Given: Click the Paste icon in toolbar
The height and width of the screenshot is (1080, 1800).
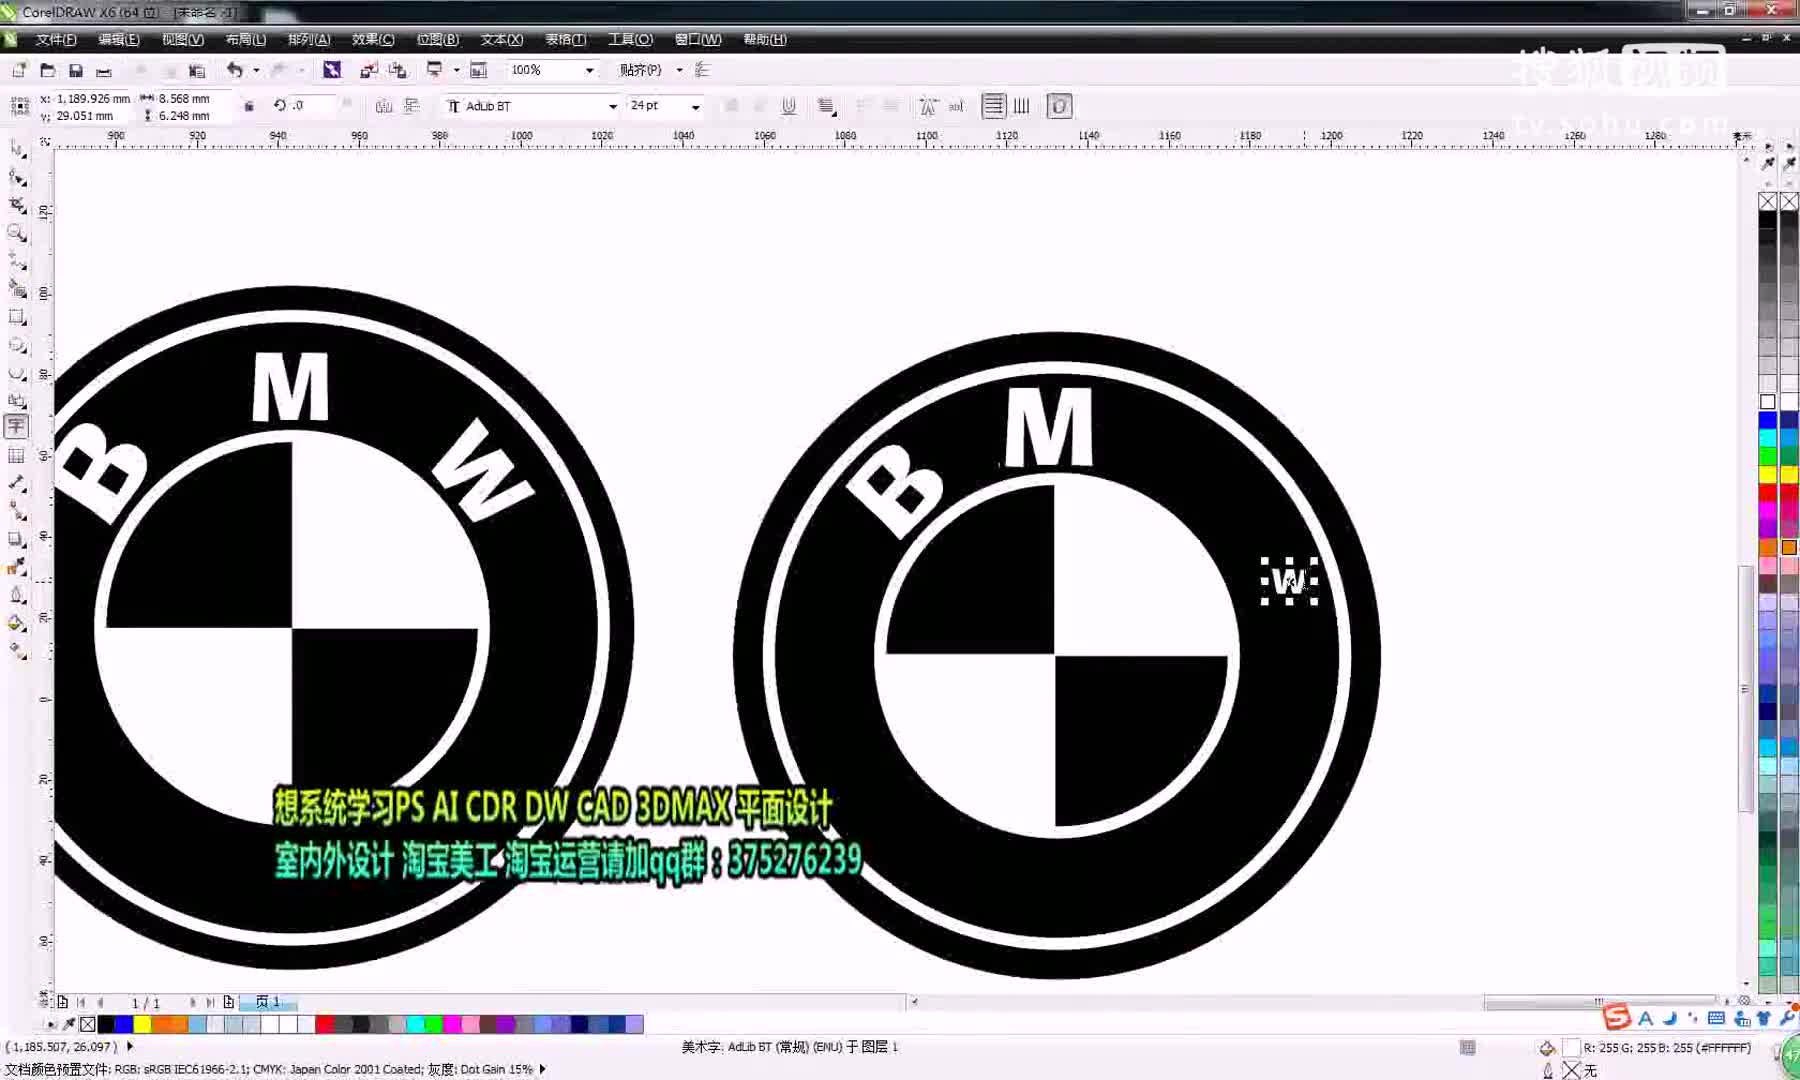Looking at the screenshot, I should 197,70.
